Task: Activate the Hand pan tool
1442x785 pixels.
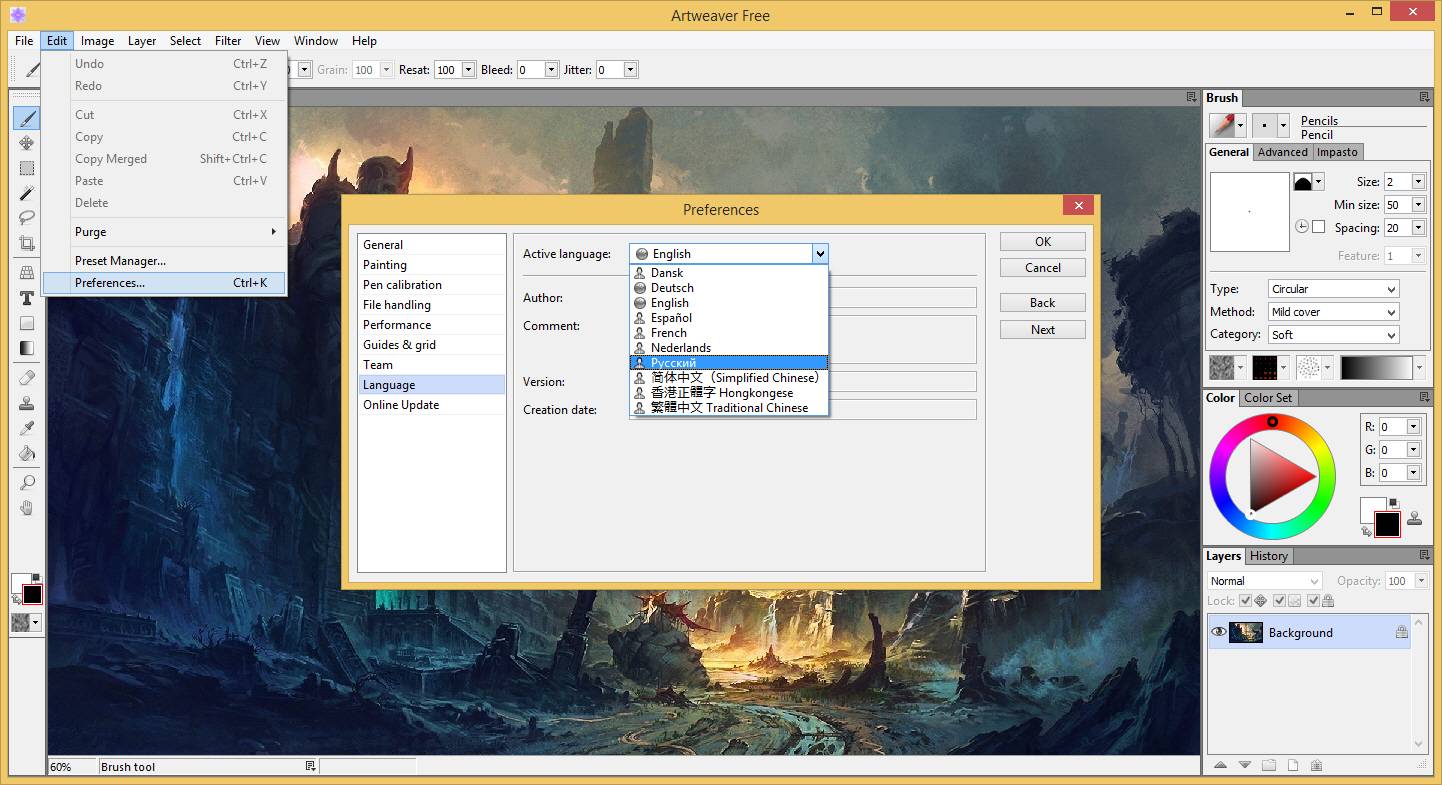Action: (27, 508)
